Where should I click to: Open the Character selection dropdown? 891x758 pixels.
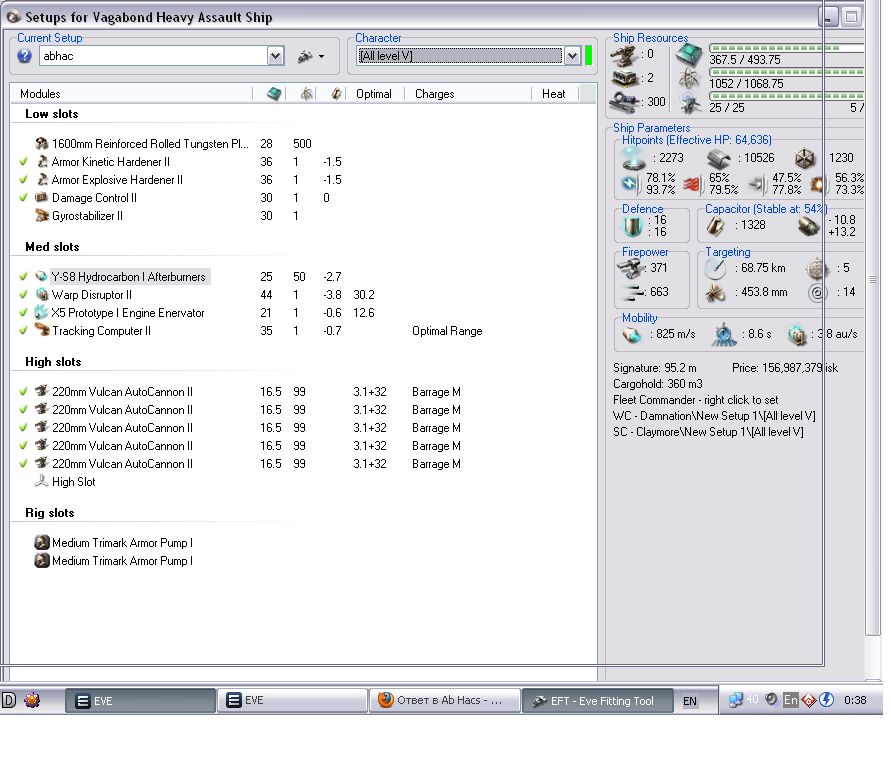[572, 56]
